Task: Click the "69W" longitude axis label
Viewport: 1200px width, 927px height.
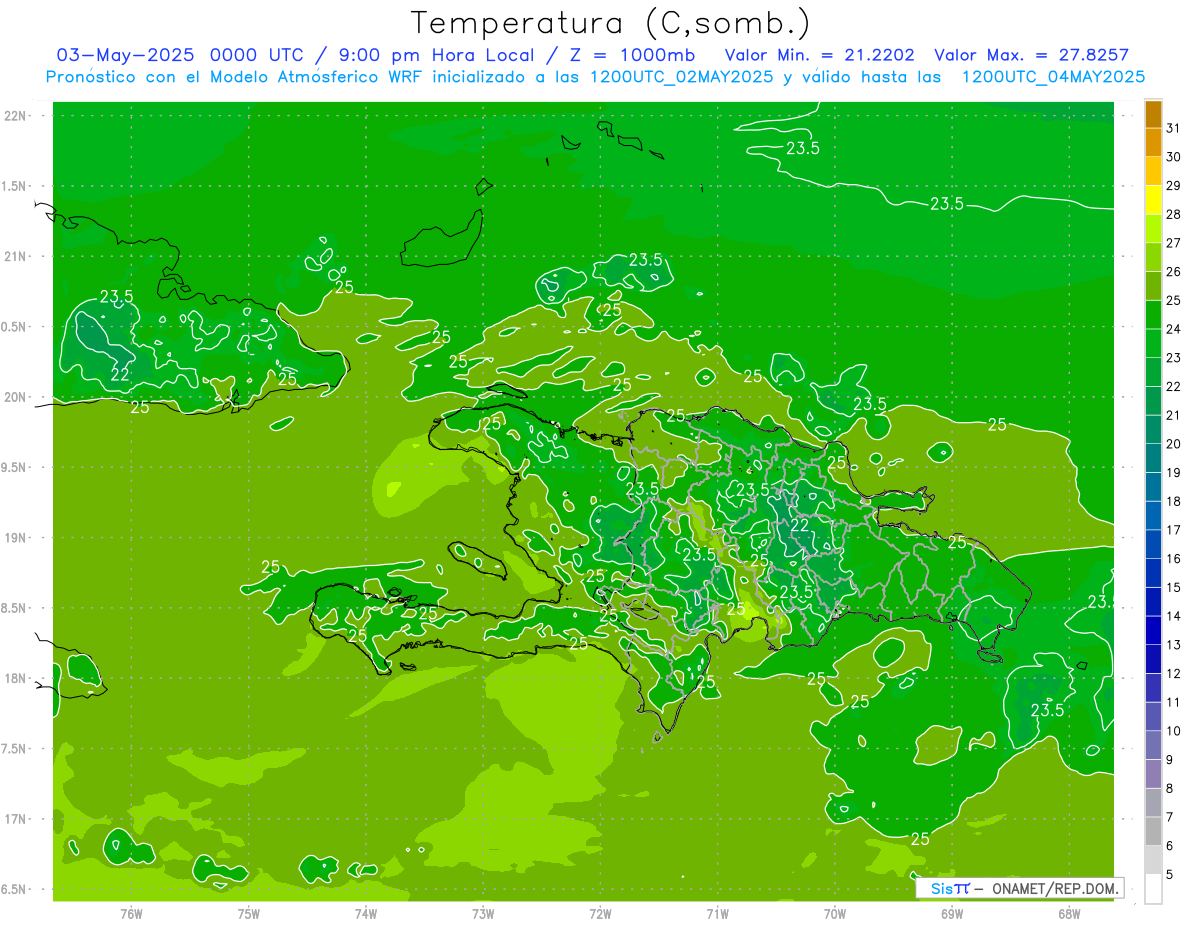Action: (x=951, y=913)
